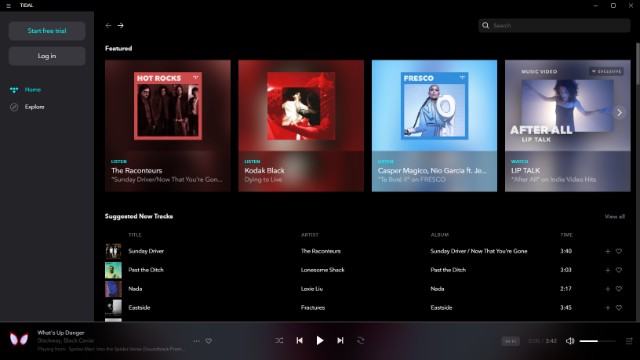Play the Sunday Driver track cover

(x=113, y=251)
